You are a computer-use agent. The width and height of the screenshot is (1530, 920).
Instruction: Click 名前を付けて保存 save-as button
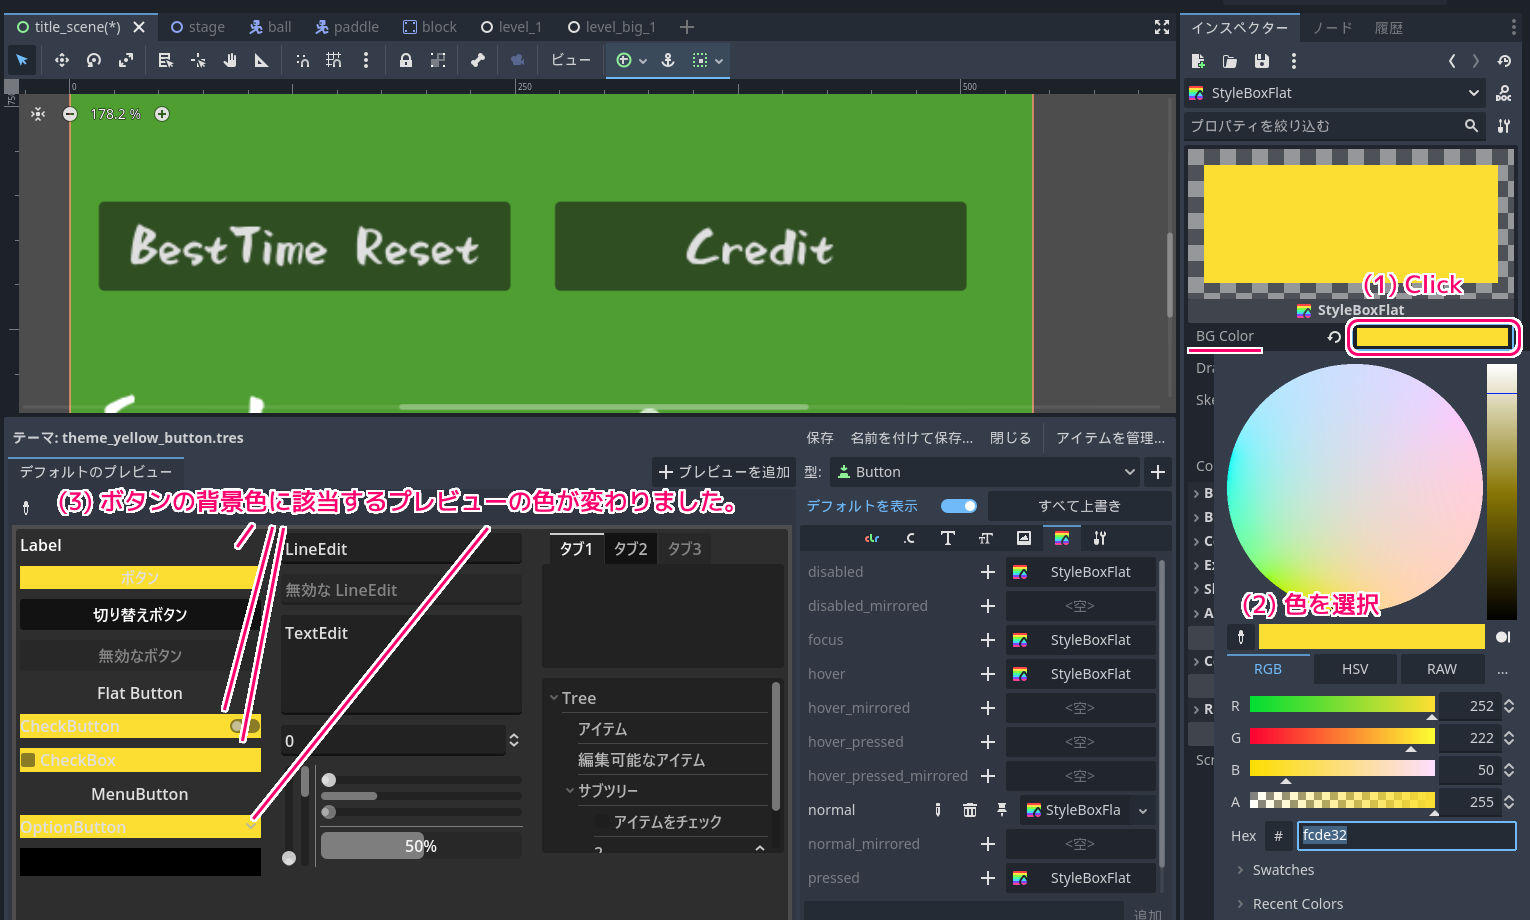tap(911, 438)
